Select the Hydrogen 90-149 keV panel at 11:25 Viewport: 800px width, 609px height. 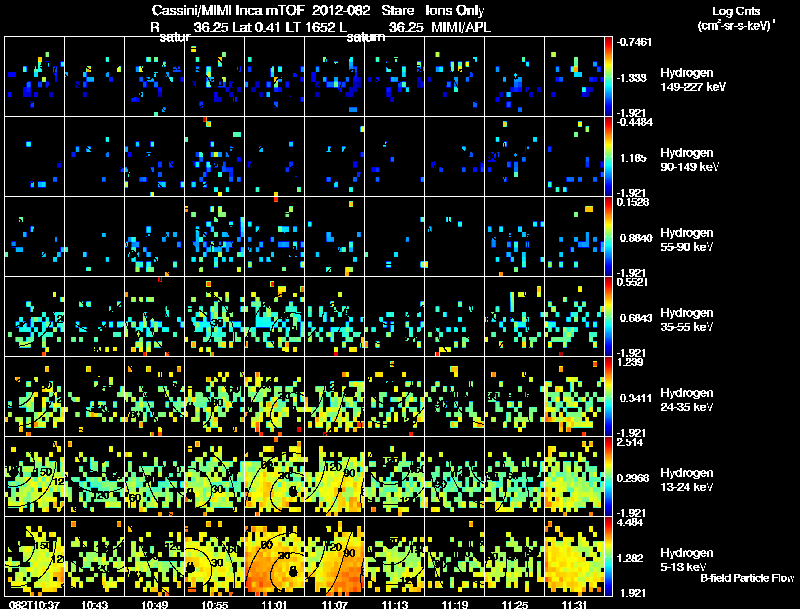pos(514,157)
